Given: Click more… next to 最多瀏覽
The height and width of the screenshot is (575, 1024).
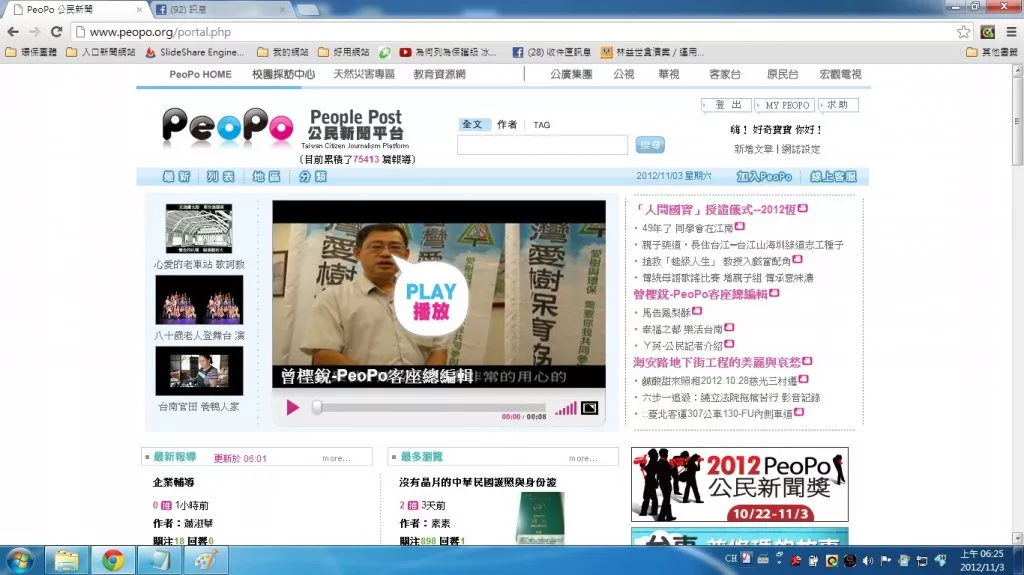Looking at the screenshot, I should click(x=583, y=459).
